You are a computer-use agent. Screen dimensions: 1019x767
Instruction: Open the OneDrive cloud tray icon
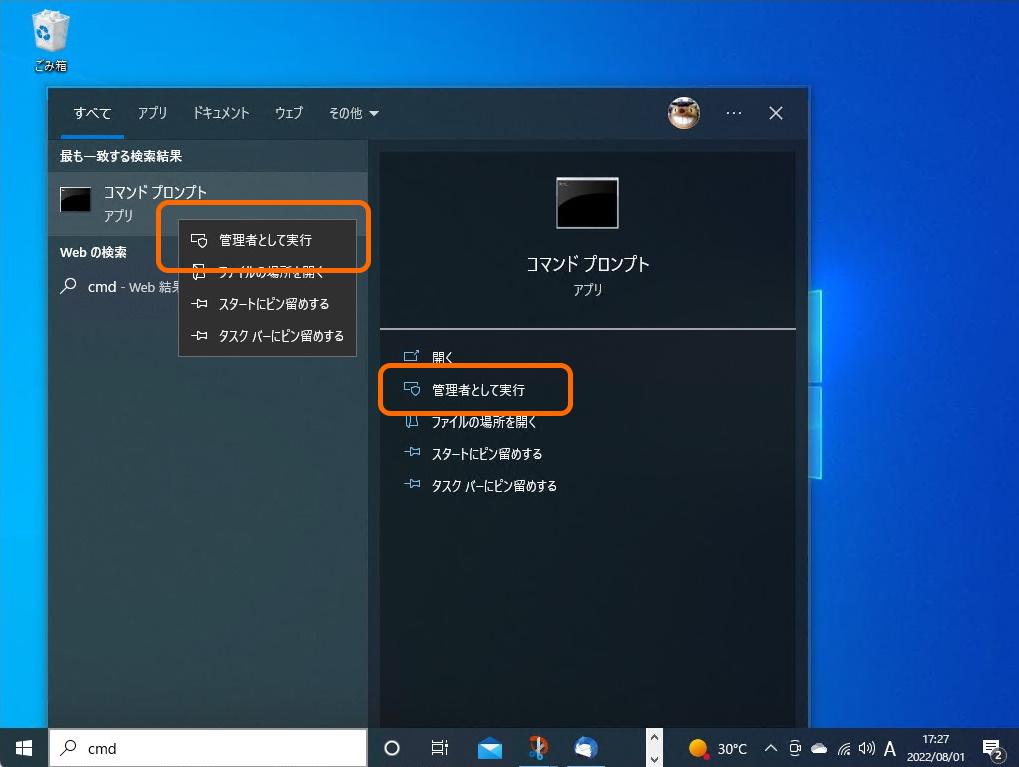point(819,749)
